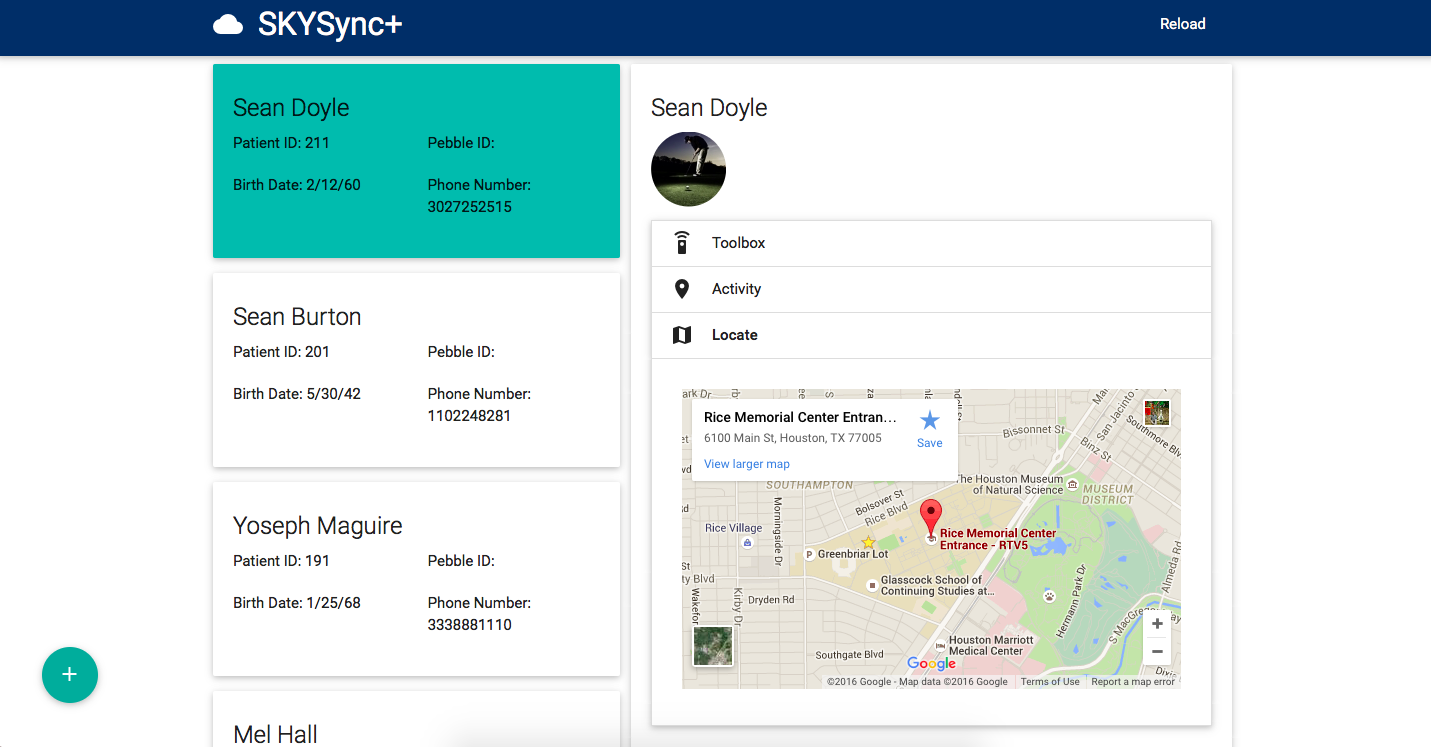Click the Google logo on the map
1431x747 pixels.
pyautogui.click(x=932, y=663)
